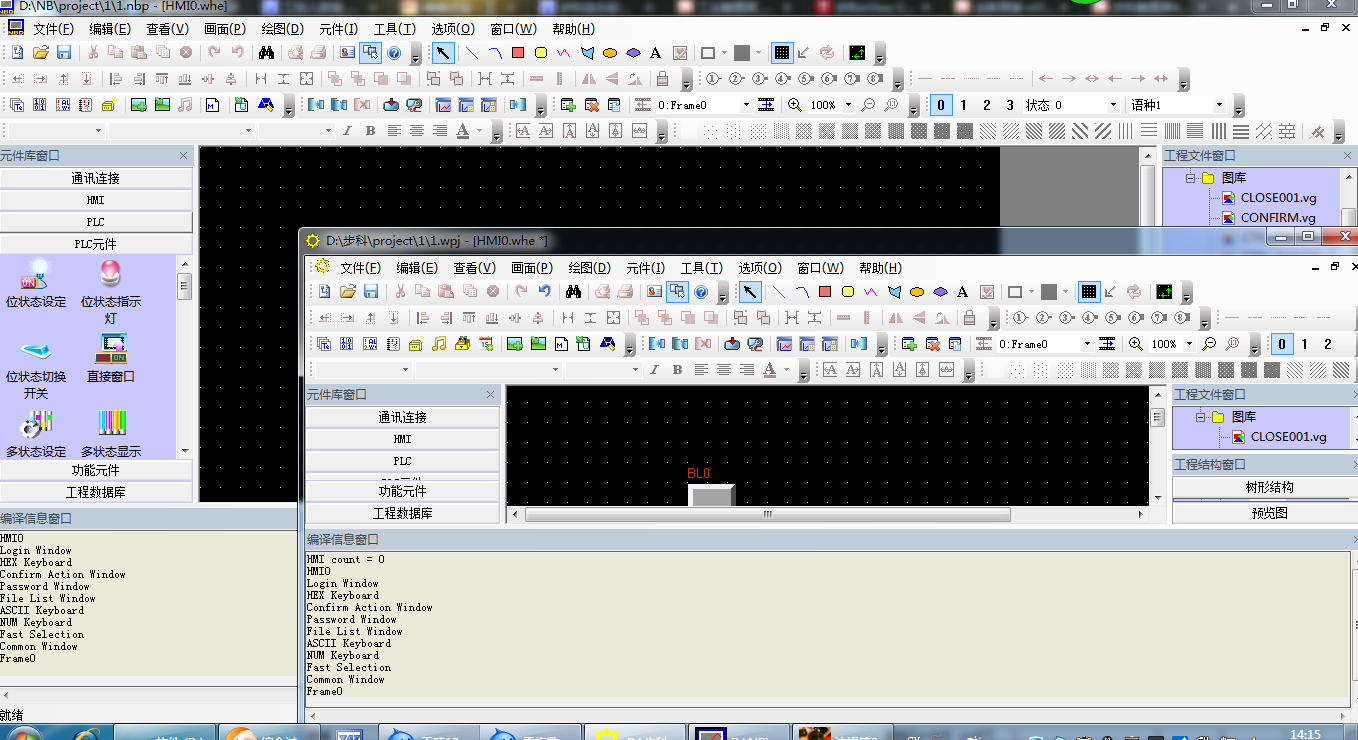Open the 语种1 language dropdown
The image size is (1358, 740).
(x=1219, y=105)
